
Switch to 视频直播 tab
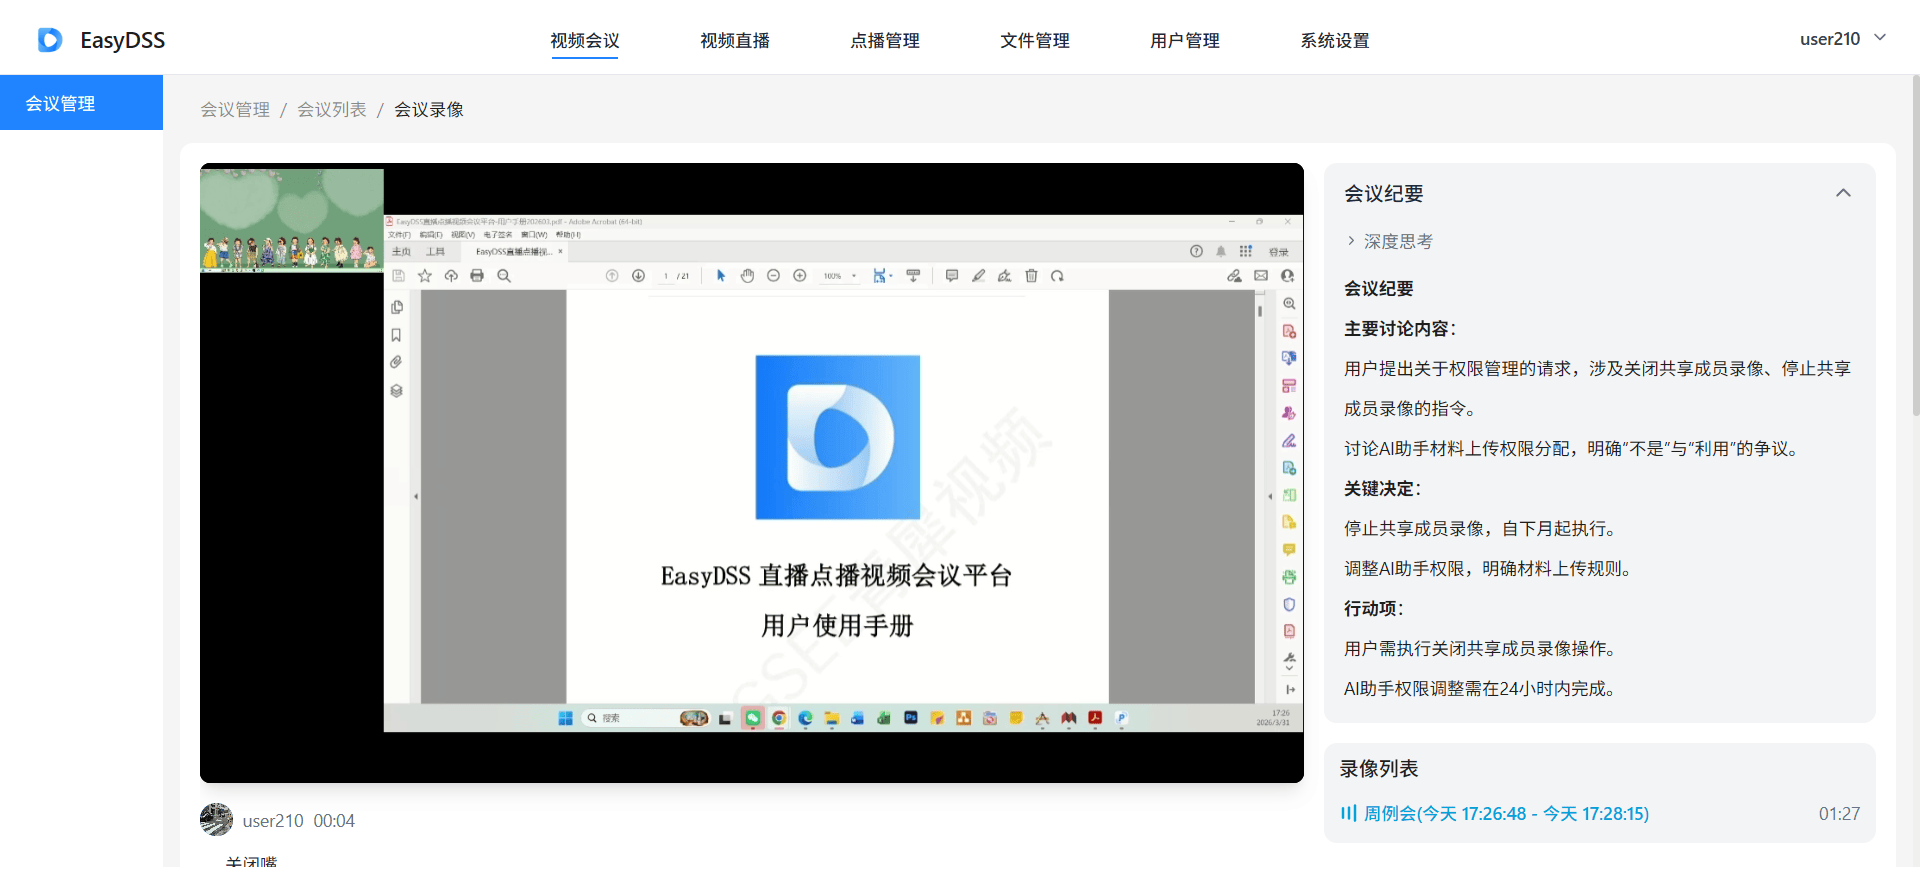point(735,41)
